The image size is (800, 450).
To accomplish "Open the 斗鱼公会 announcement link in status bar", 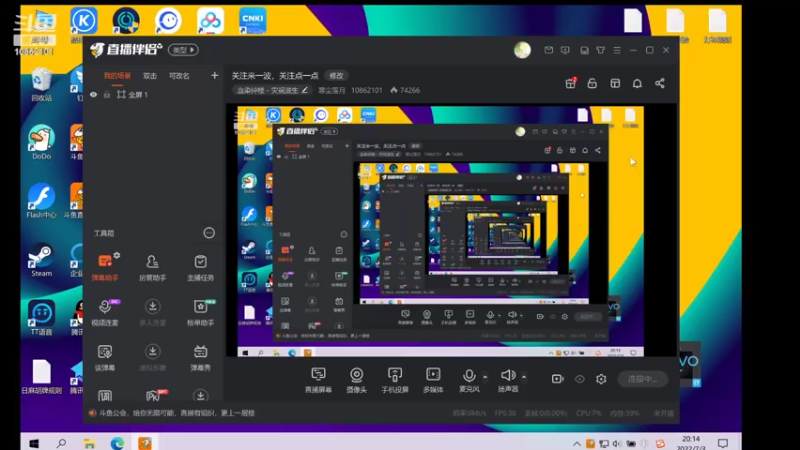I will [177, 413].
